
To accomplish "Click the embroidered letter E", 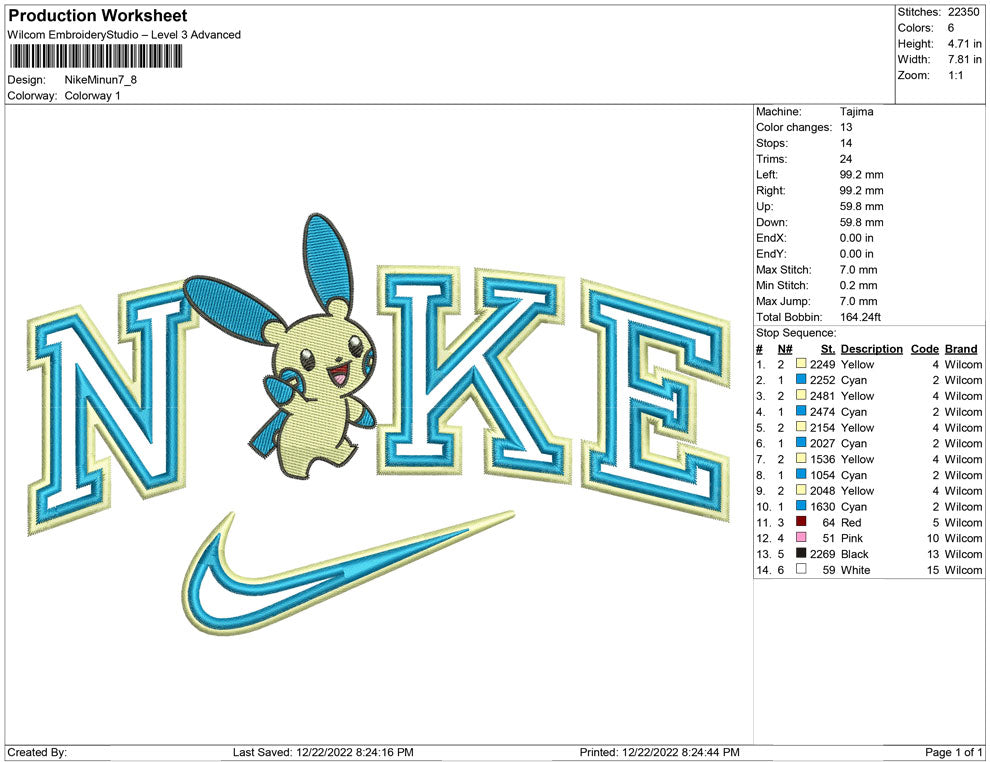I will [x=655, y=398].
